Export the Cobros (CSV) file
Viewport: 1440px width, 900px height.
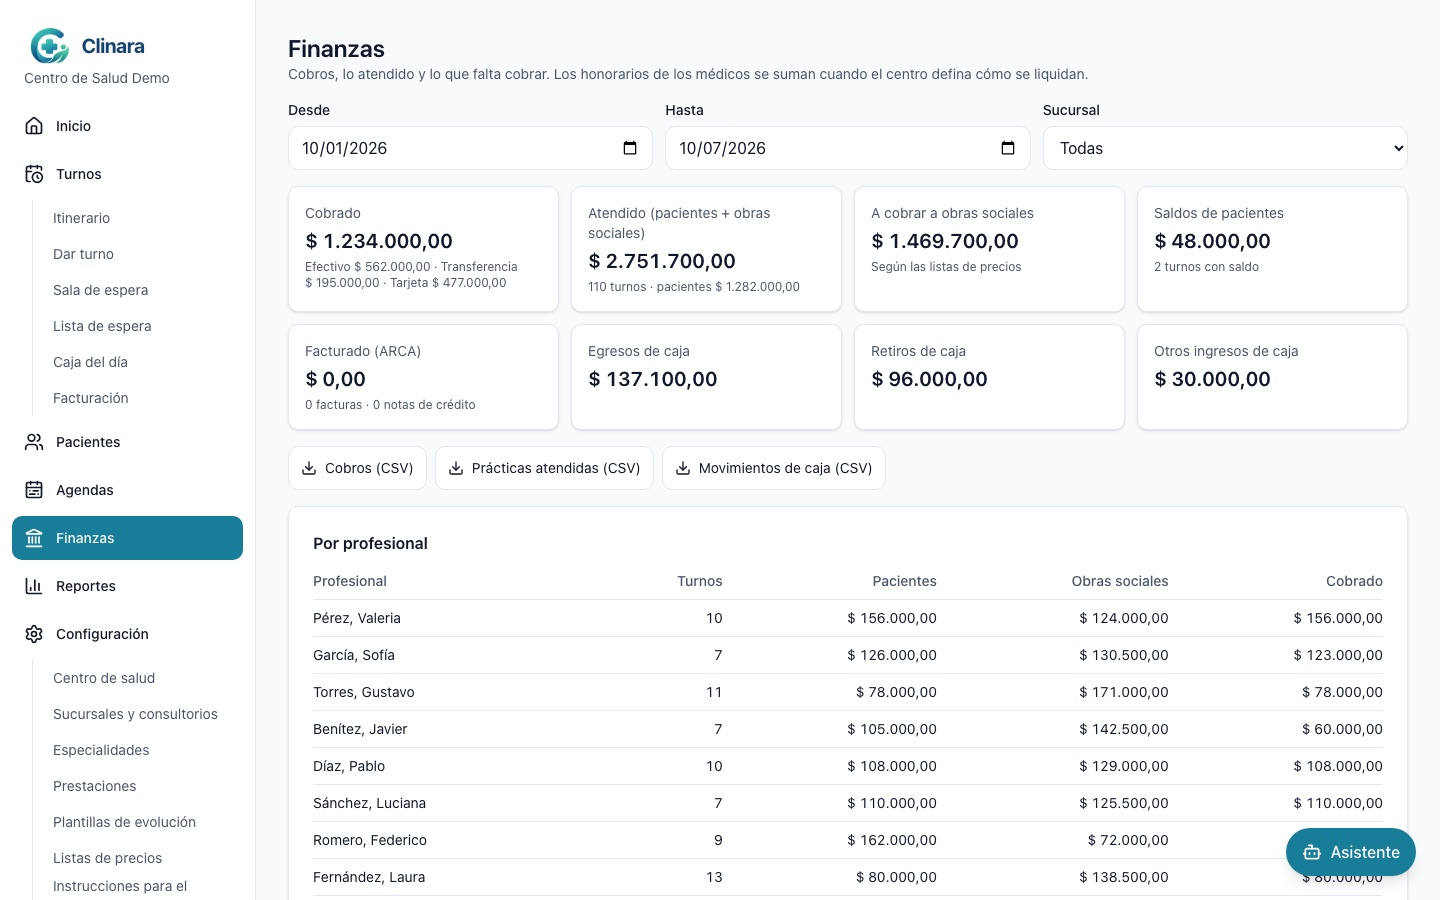tap(358, 468)
